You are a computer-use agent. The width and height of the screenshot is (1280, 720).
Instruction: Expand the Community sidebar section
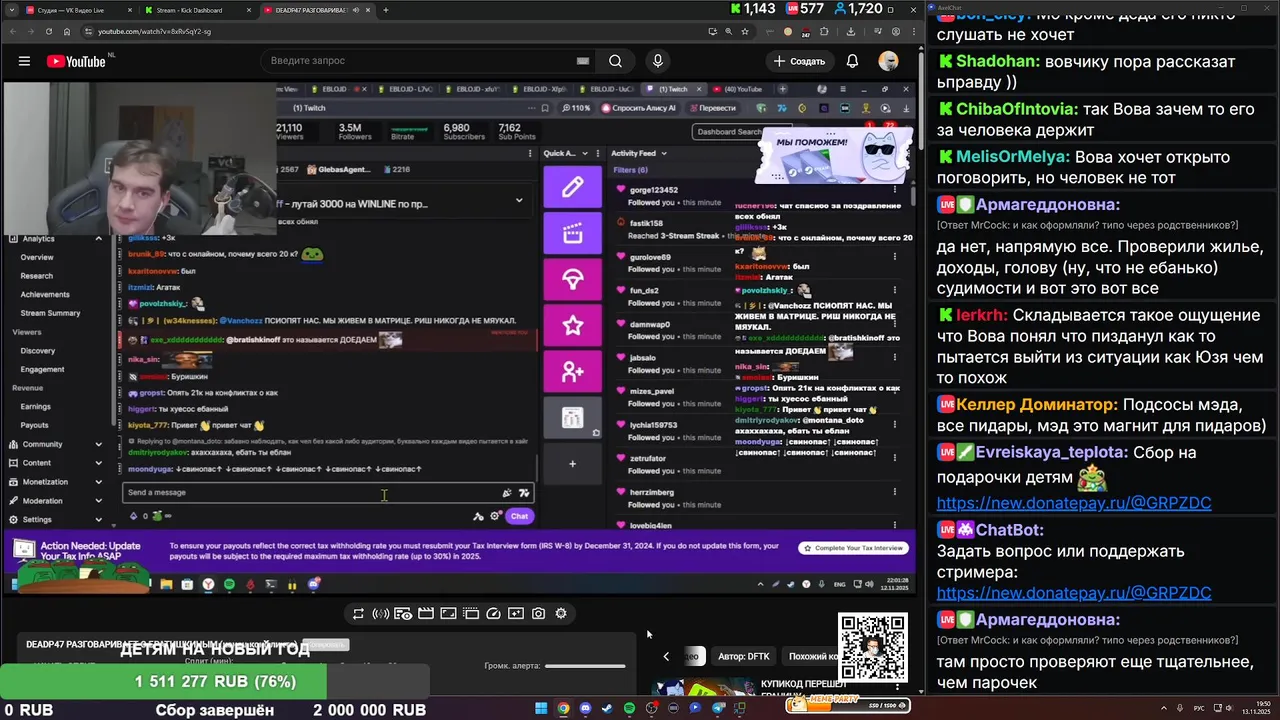coord(98,444)
